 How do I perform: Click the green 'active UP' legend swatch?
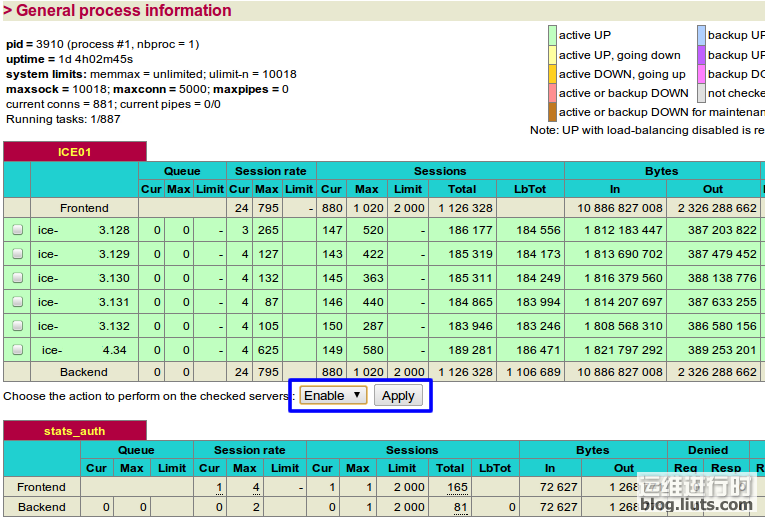point(552,35)
